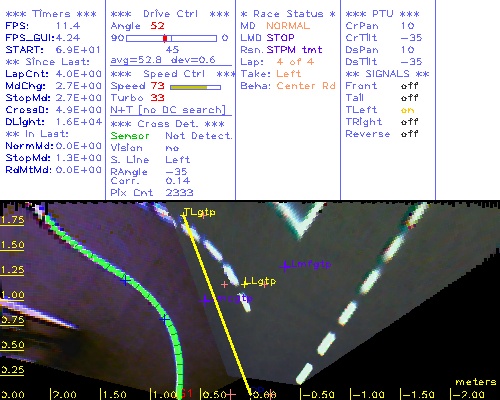Click the purple cross on the yellow line
Viewport: 500px width, 400px height.
tap(205, 300)
